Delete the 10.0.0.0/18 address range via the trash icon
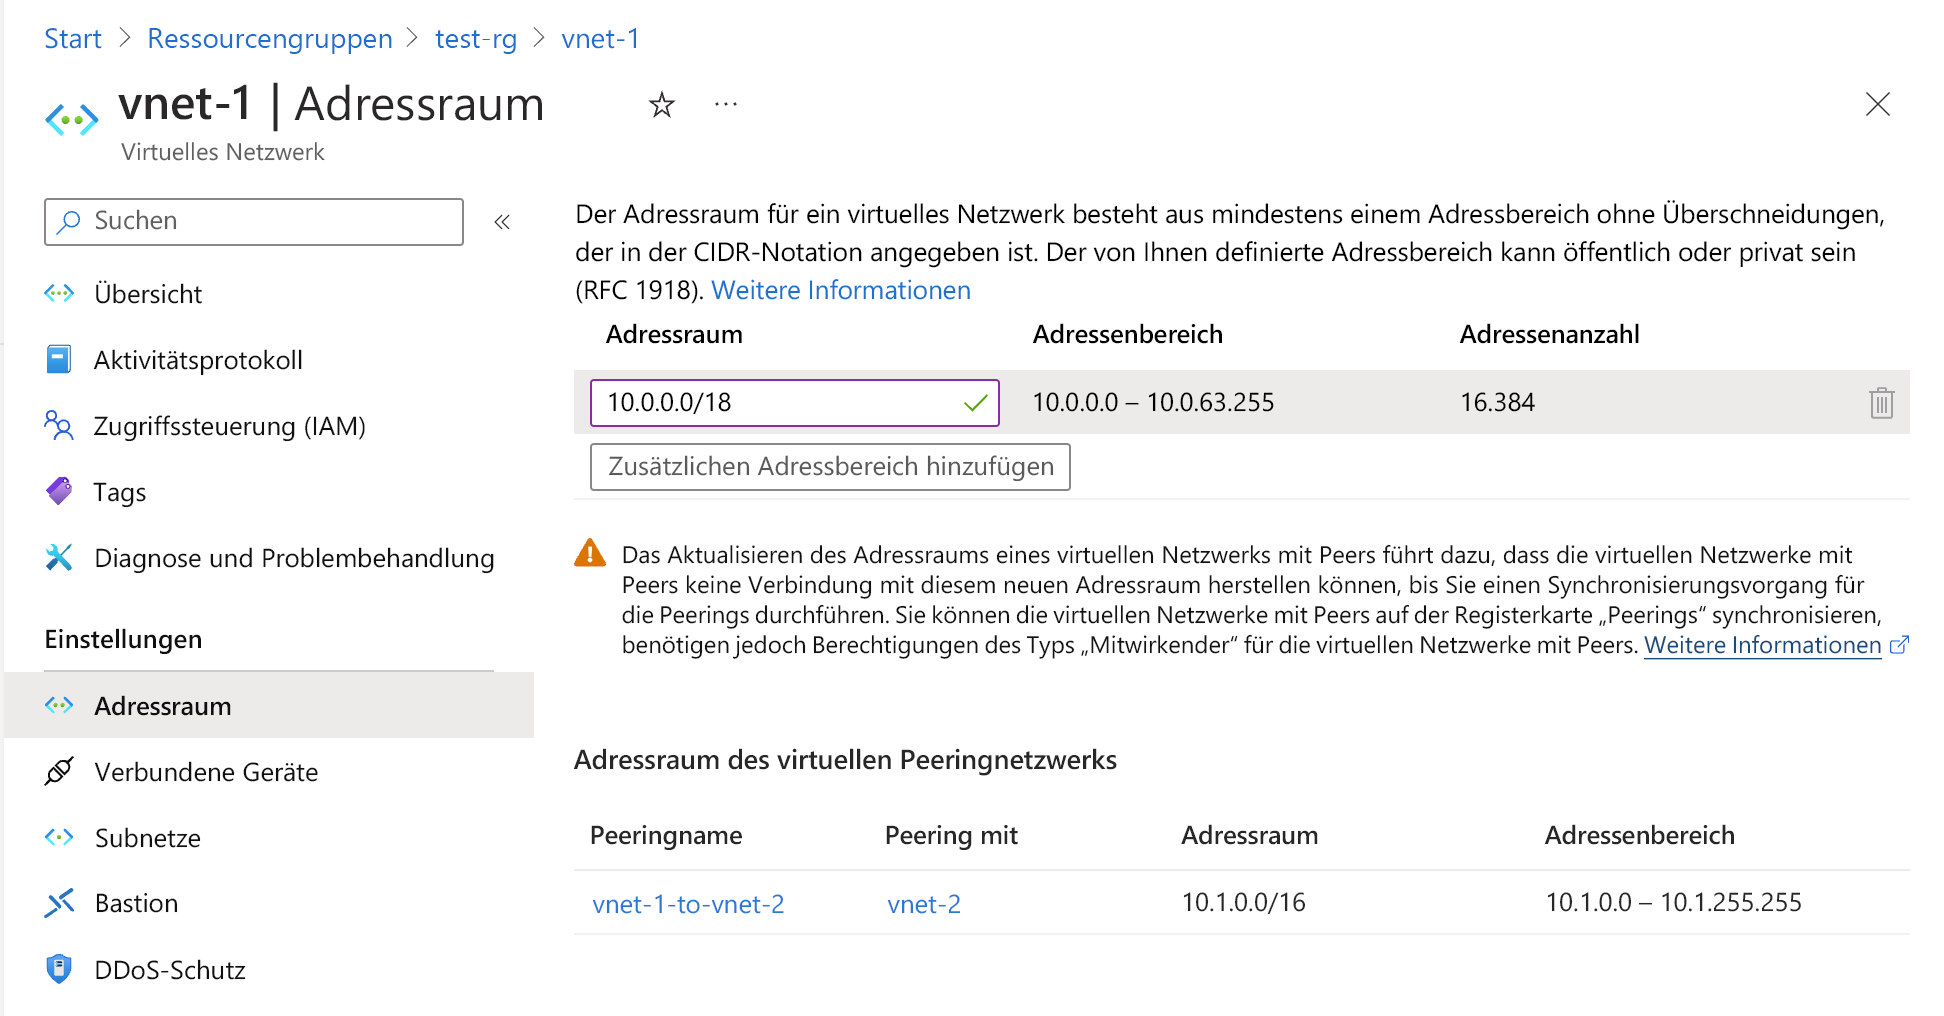The height and width of the screenshot is (1016, 1944). [x=1881, y=403]
